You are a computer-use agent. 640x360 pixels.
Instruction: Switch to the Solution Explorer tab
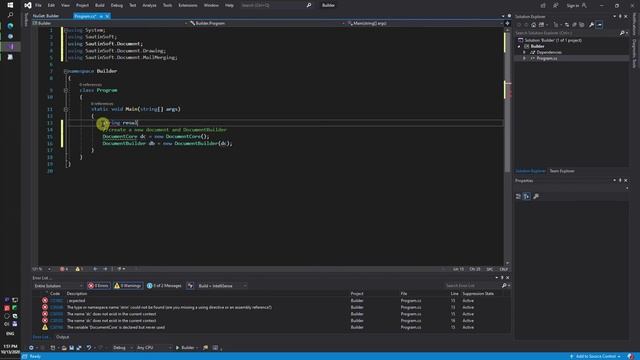pos(530,171)
